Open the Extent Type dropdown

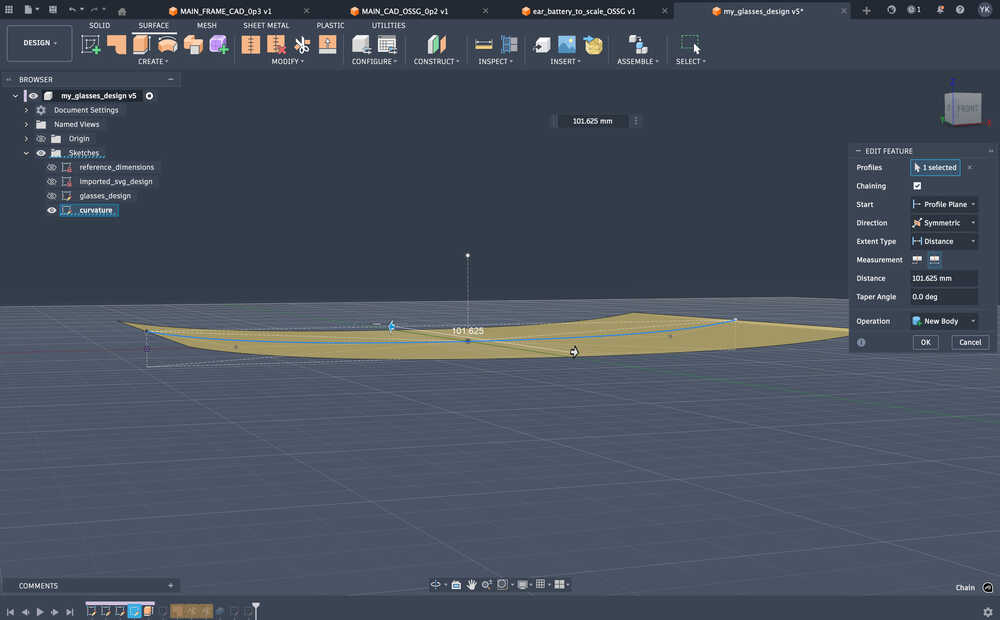point(943,241)
